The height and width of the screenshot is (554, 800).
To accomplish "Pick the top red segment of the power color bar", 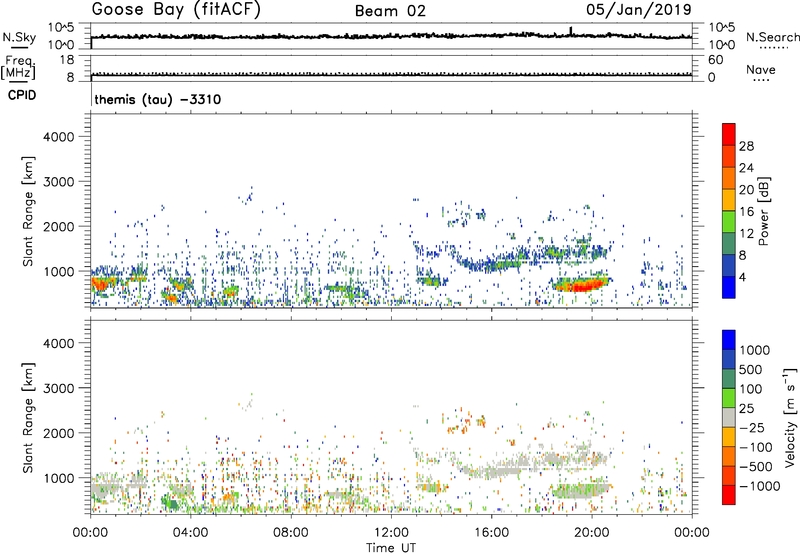I will coord(729,134).
